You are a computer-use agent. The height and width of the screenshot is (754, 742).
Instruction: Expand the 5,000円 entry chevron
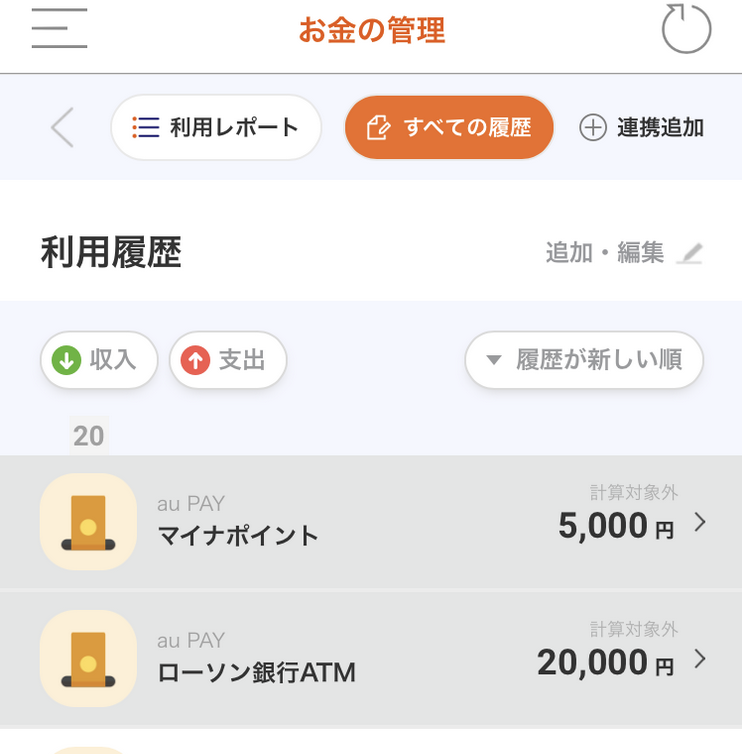coord(700,522)
